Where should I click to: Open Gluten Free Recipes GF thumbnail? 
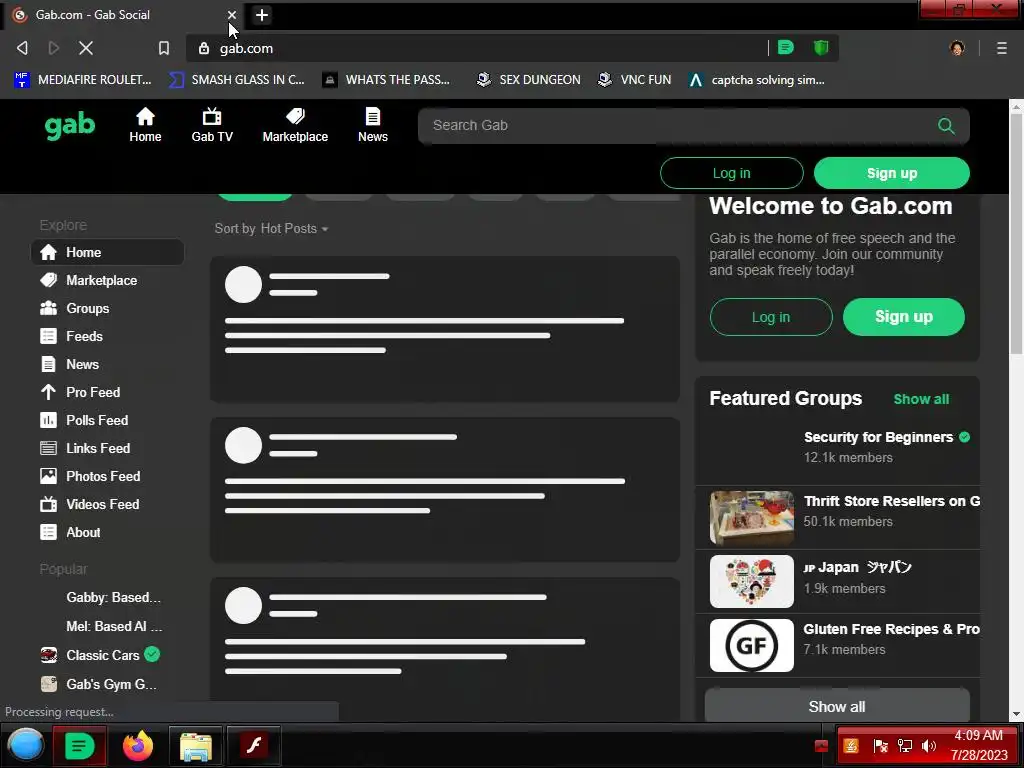point(752,645)
